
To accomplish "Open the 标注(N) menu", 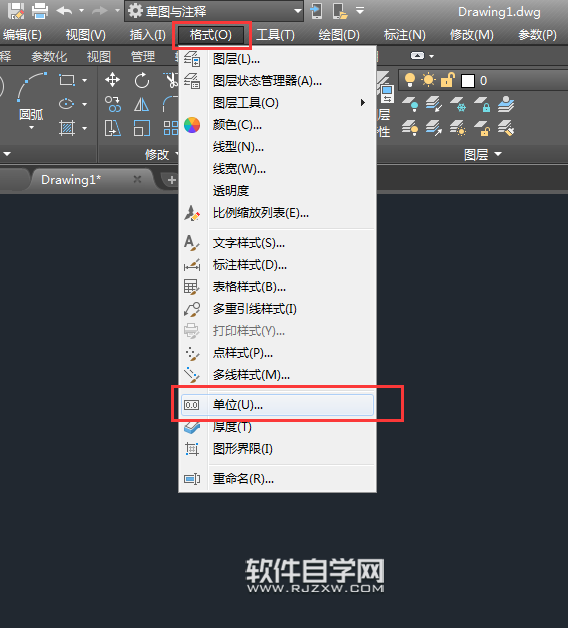I will (x=405, y=35).
